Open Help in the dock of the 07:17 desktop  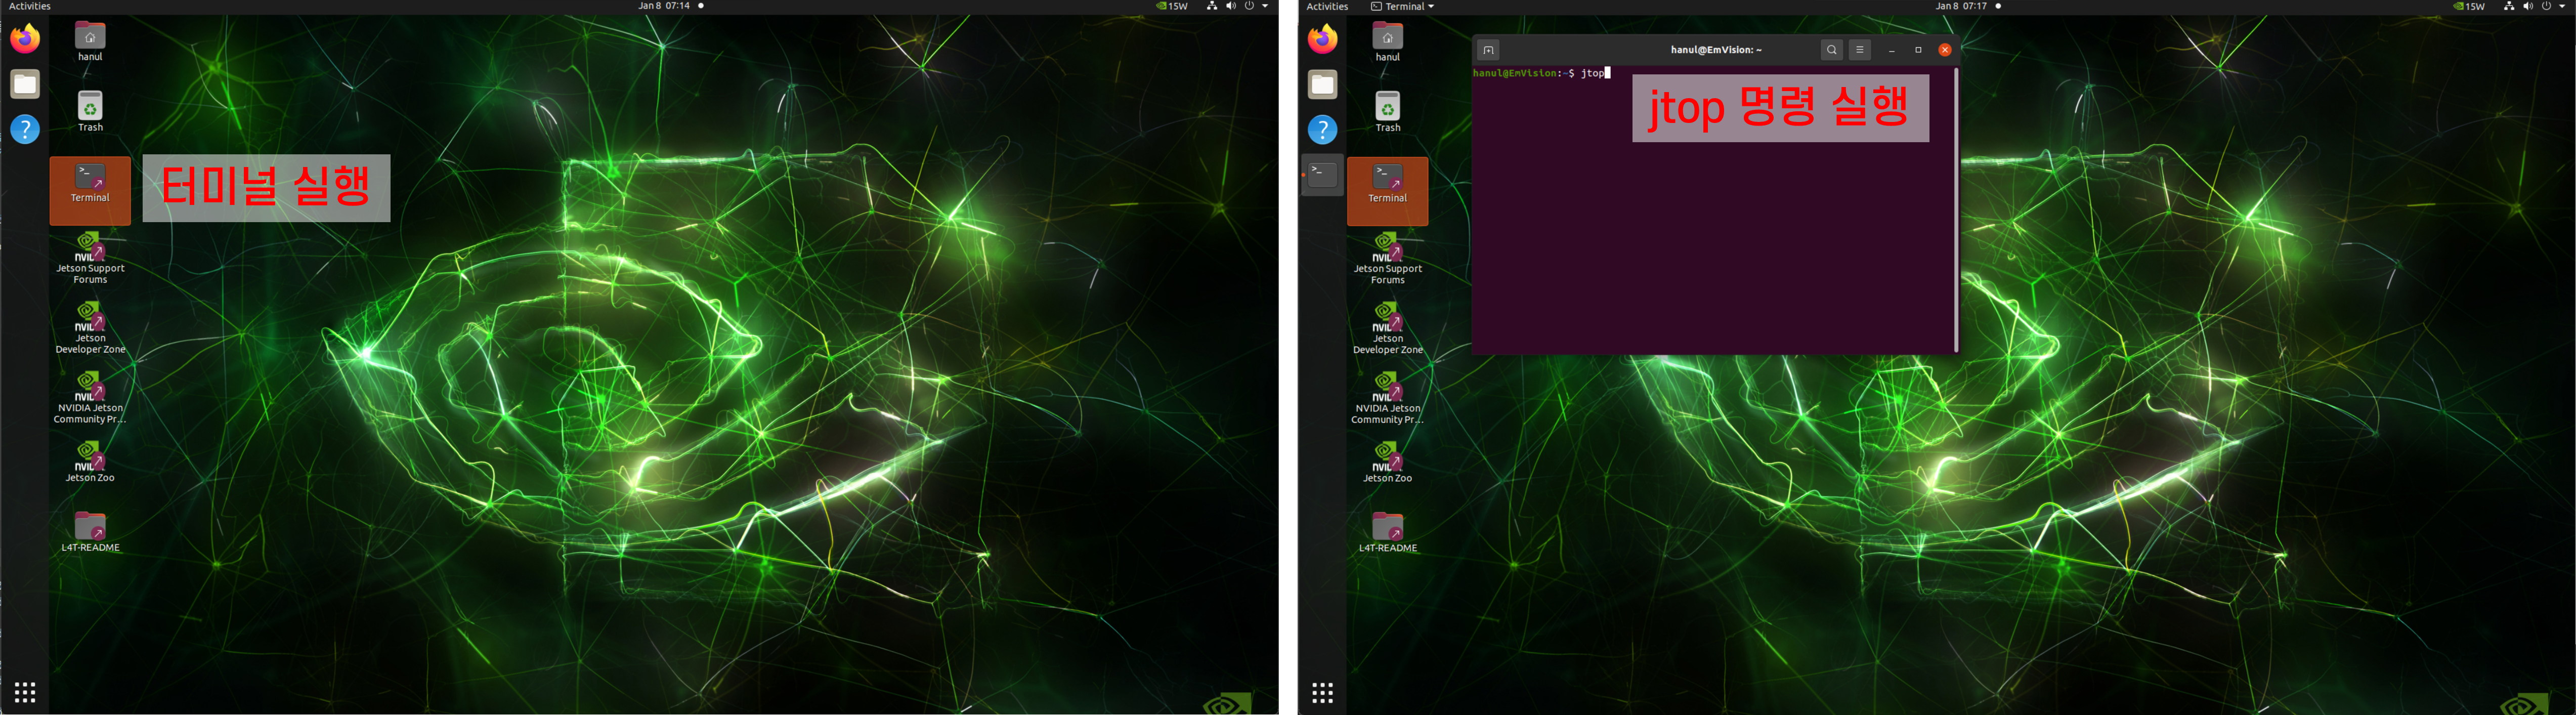coord(1322,129)
